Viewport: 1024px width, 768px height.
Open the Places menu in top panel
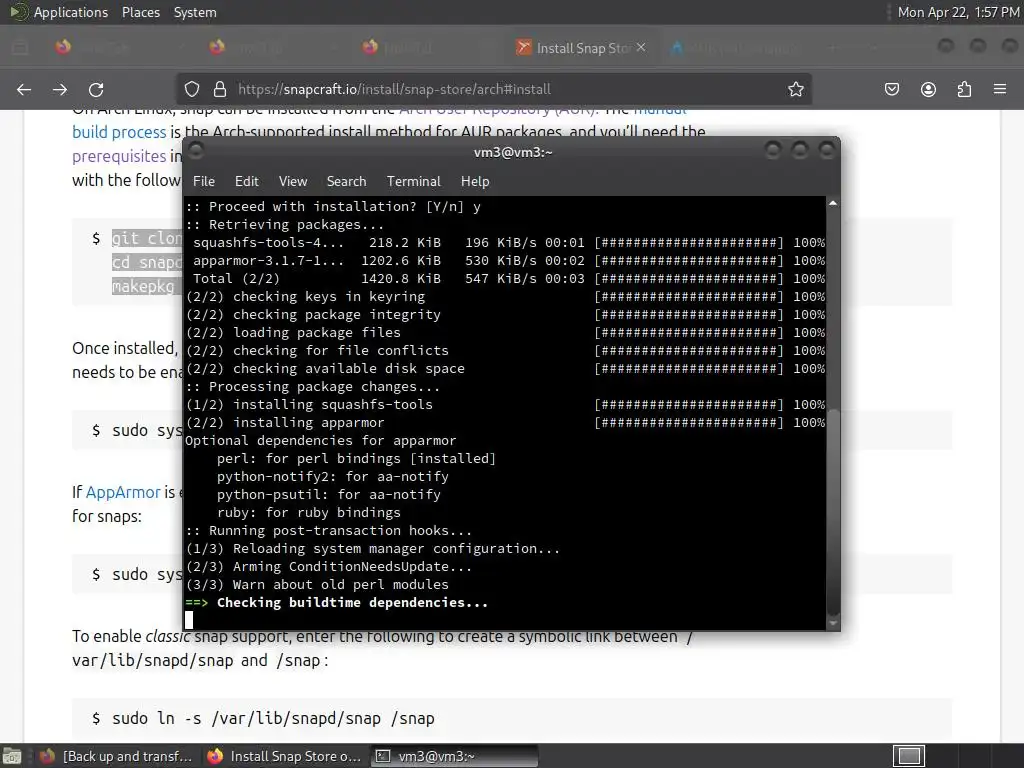tap(140, 12)
